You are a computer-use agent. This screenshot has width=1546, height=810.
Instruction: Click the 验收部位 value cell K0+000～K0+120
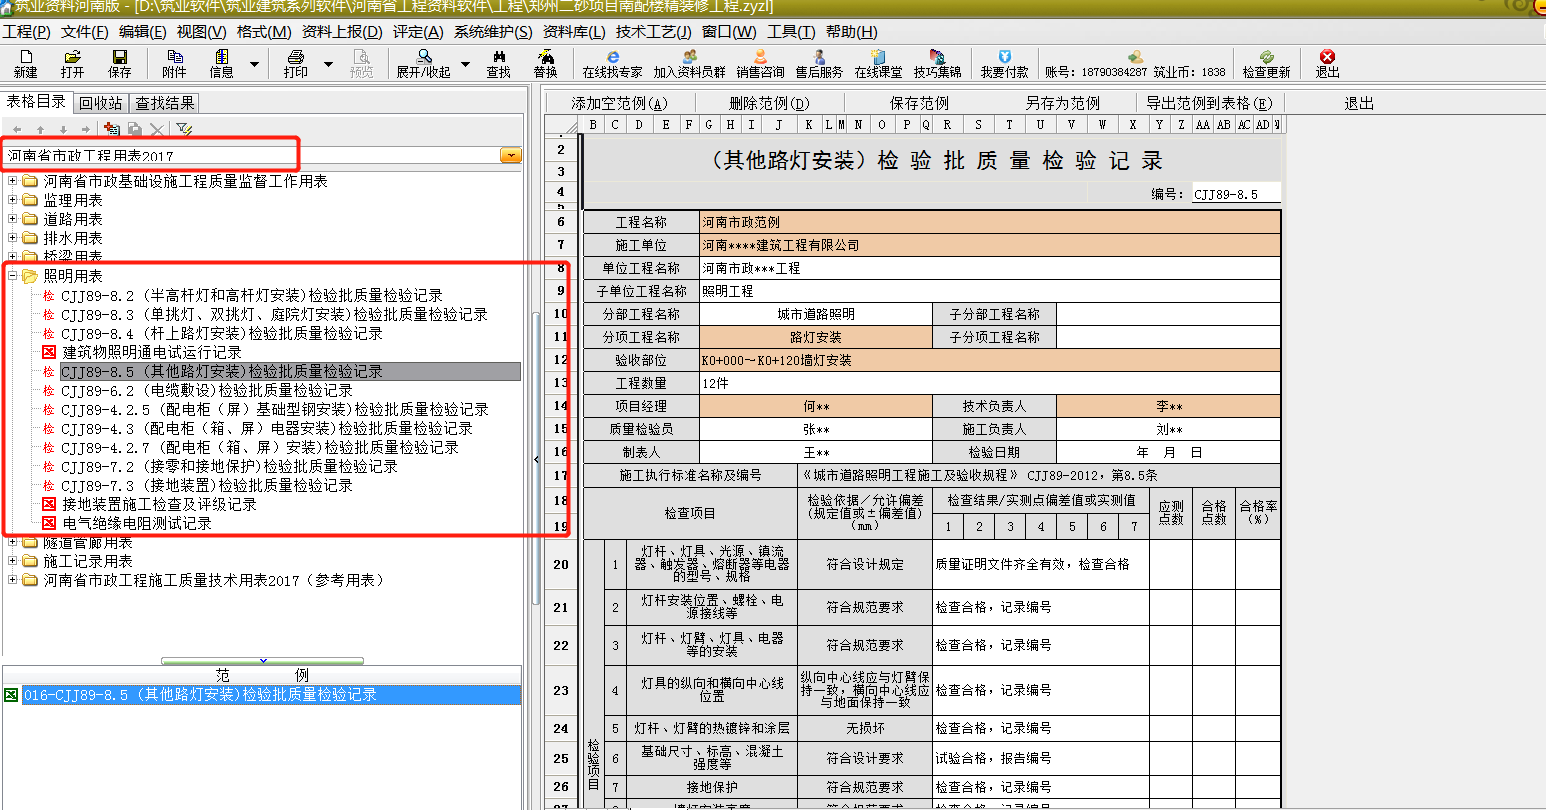pyautogui.click(x=990, y=360)
